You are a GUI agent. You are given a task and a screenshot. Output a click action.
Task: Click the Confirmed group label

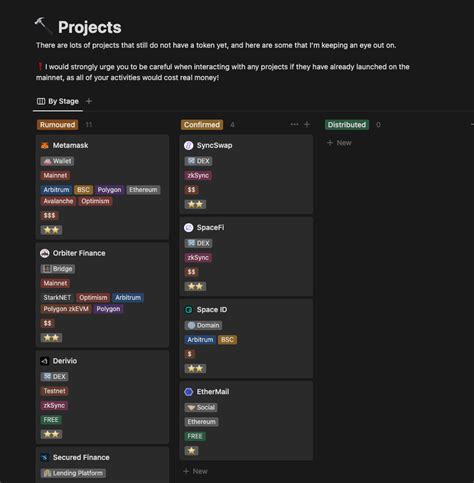coord(202,125)
